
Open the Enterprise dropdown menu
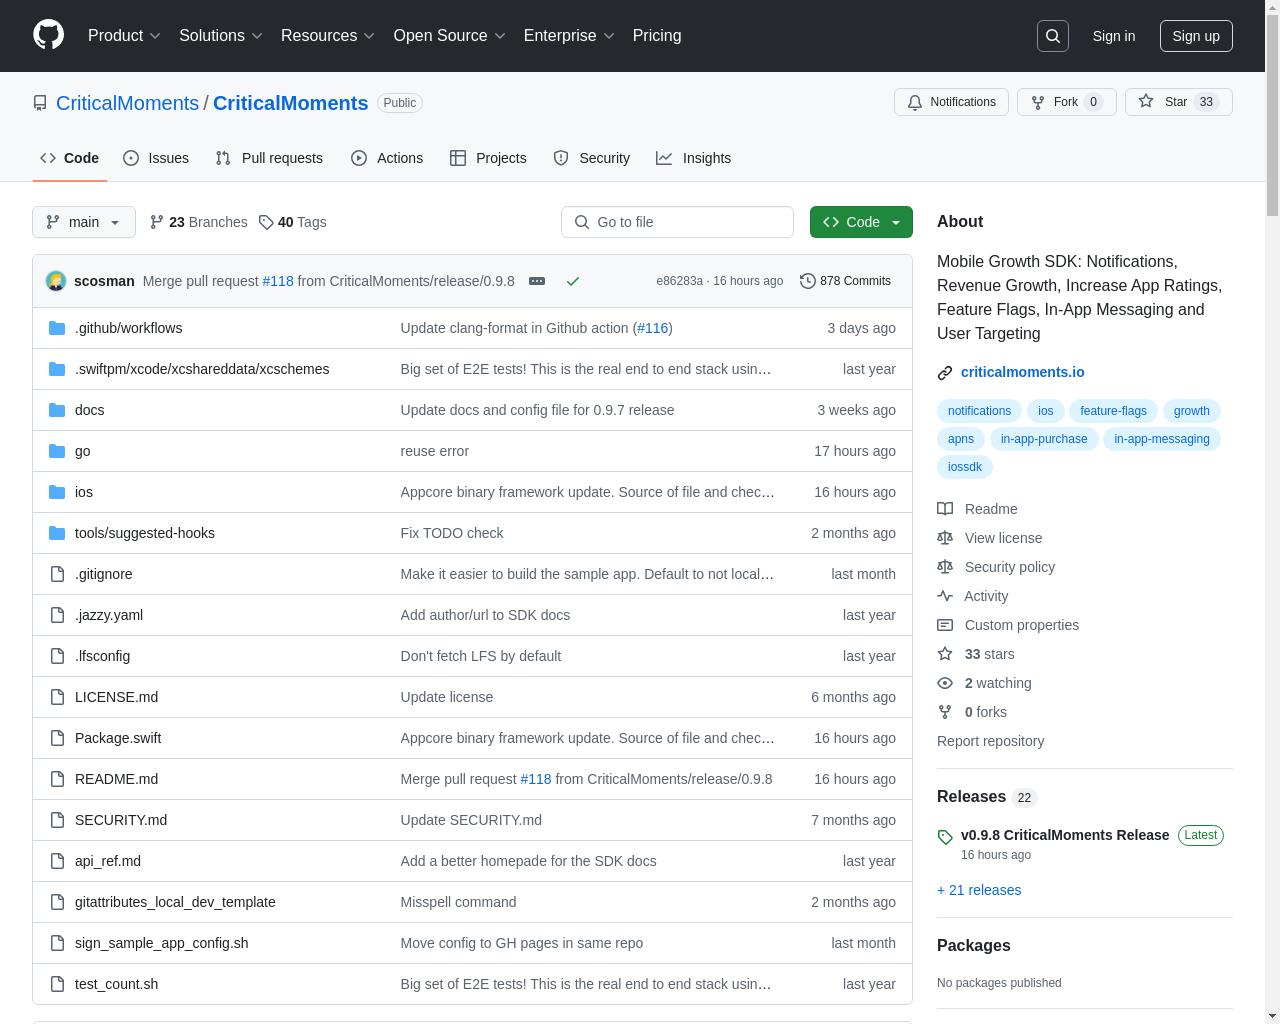click(x=569, y=35)
